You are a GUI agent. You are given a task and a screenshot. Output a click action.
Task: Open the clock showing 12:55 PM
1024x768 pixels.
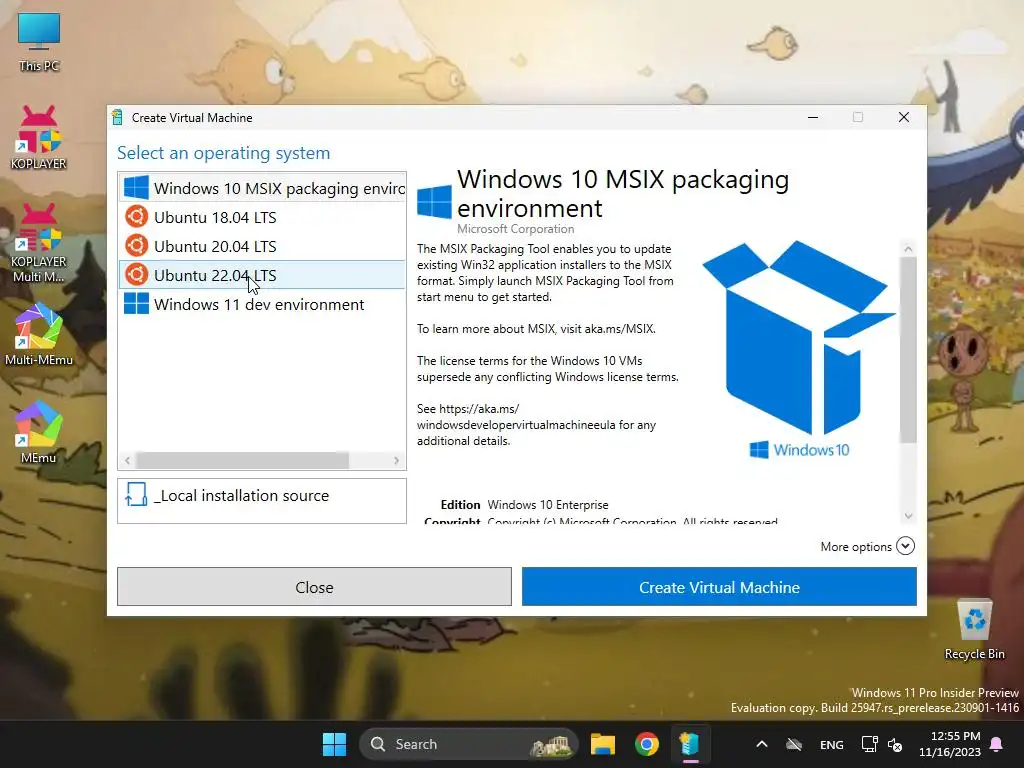coord(950,744)
